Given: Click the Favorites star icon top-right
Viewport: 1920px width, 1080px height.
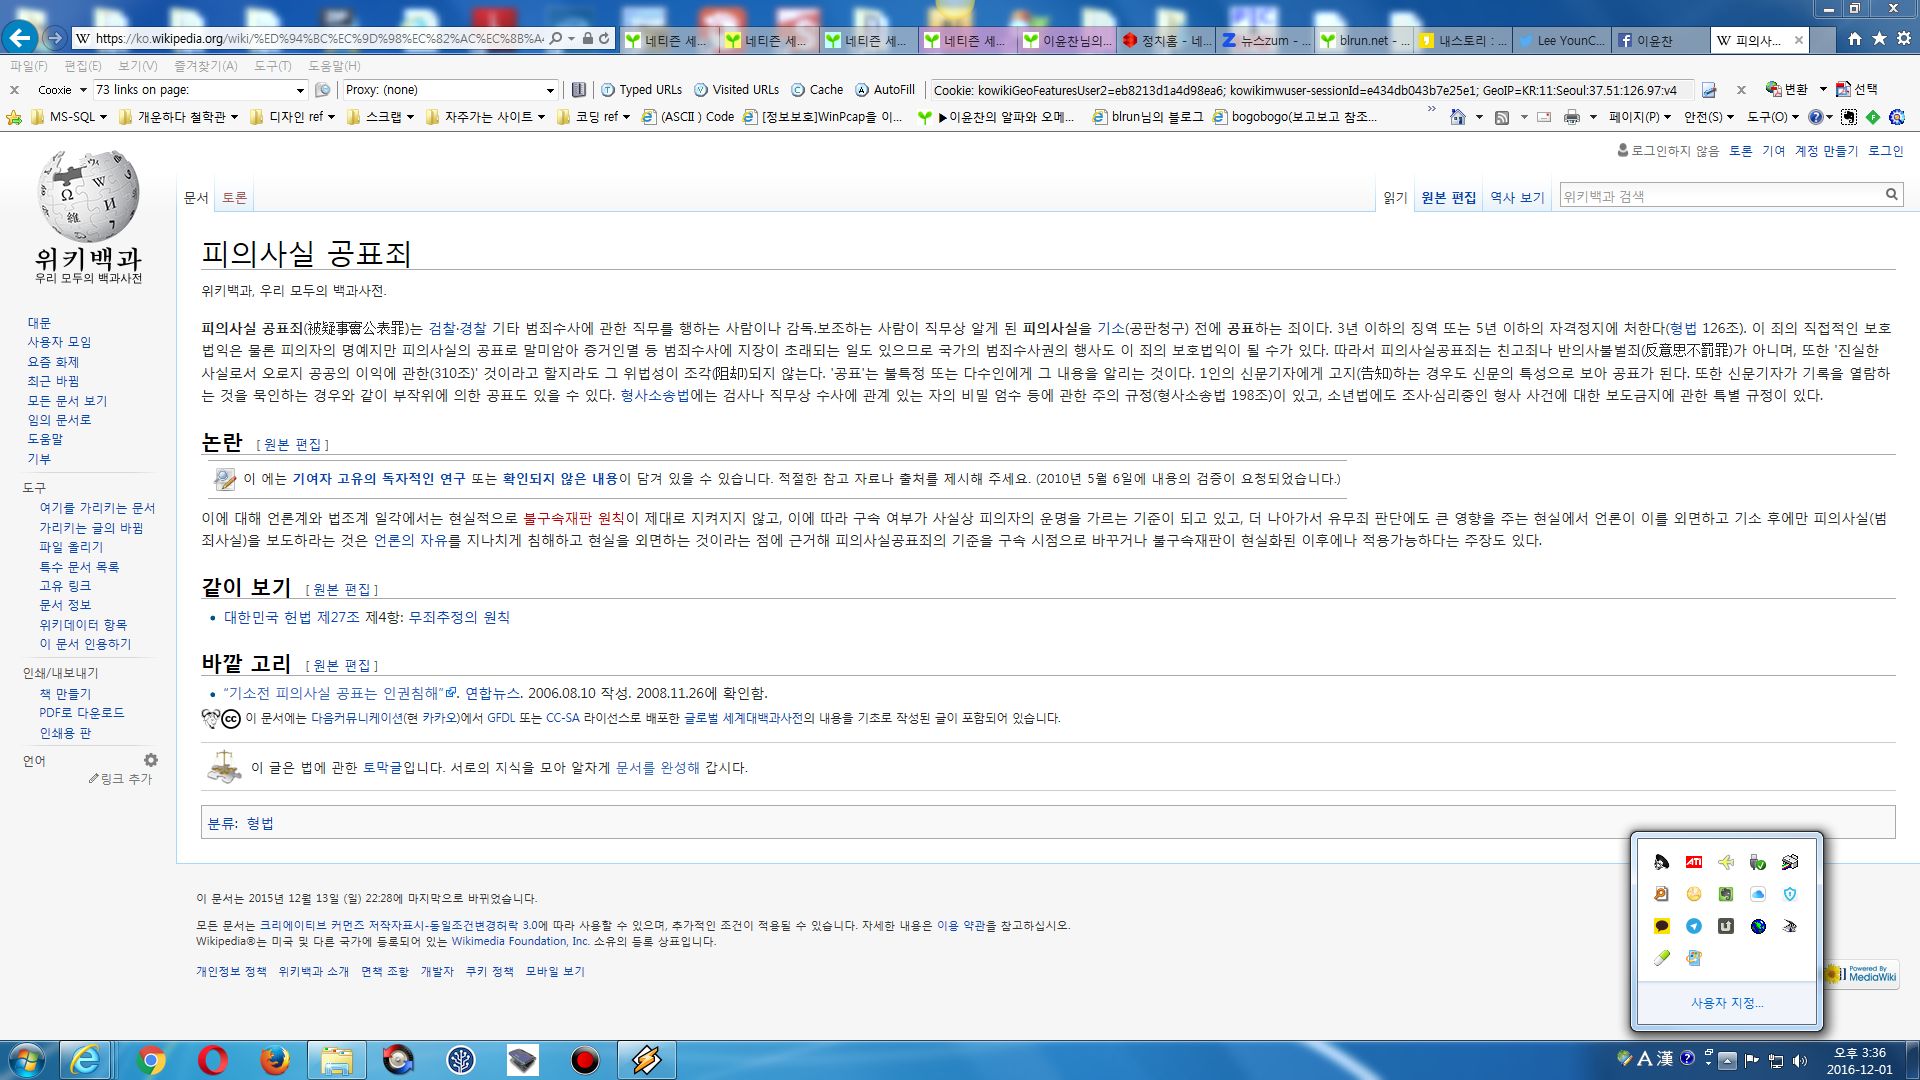Looking at the screenshot, I should (x=1879, y=39).
